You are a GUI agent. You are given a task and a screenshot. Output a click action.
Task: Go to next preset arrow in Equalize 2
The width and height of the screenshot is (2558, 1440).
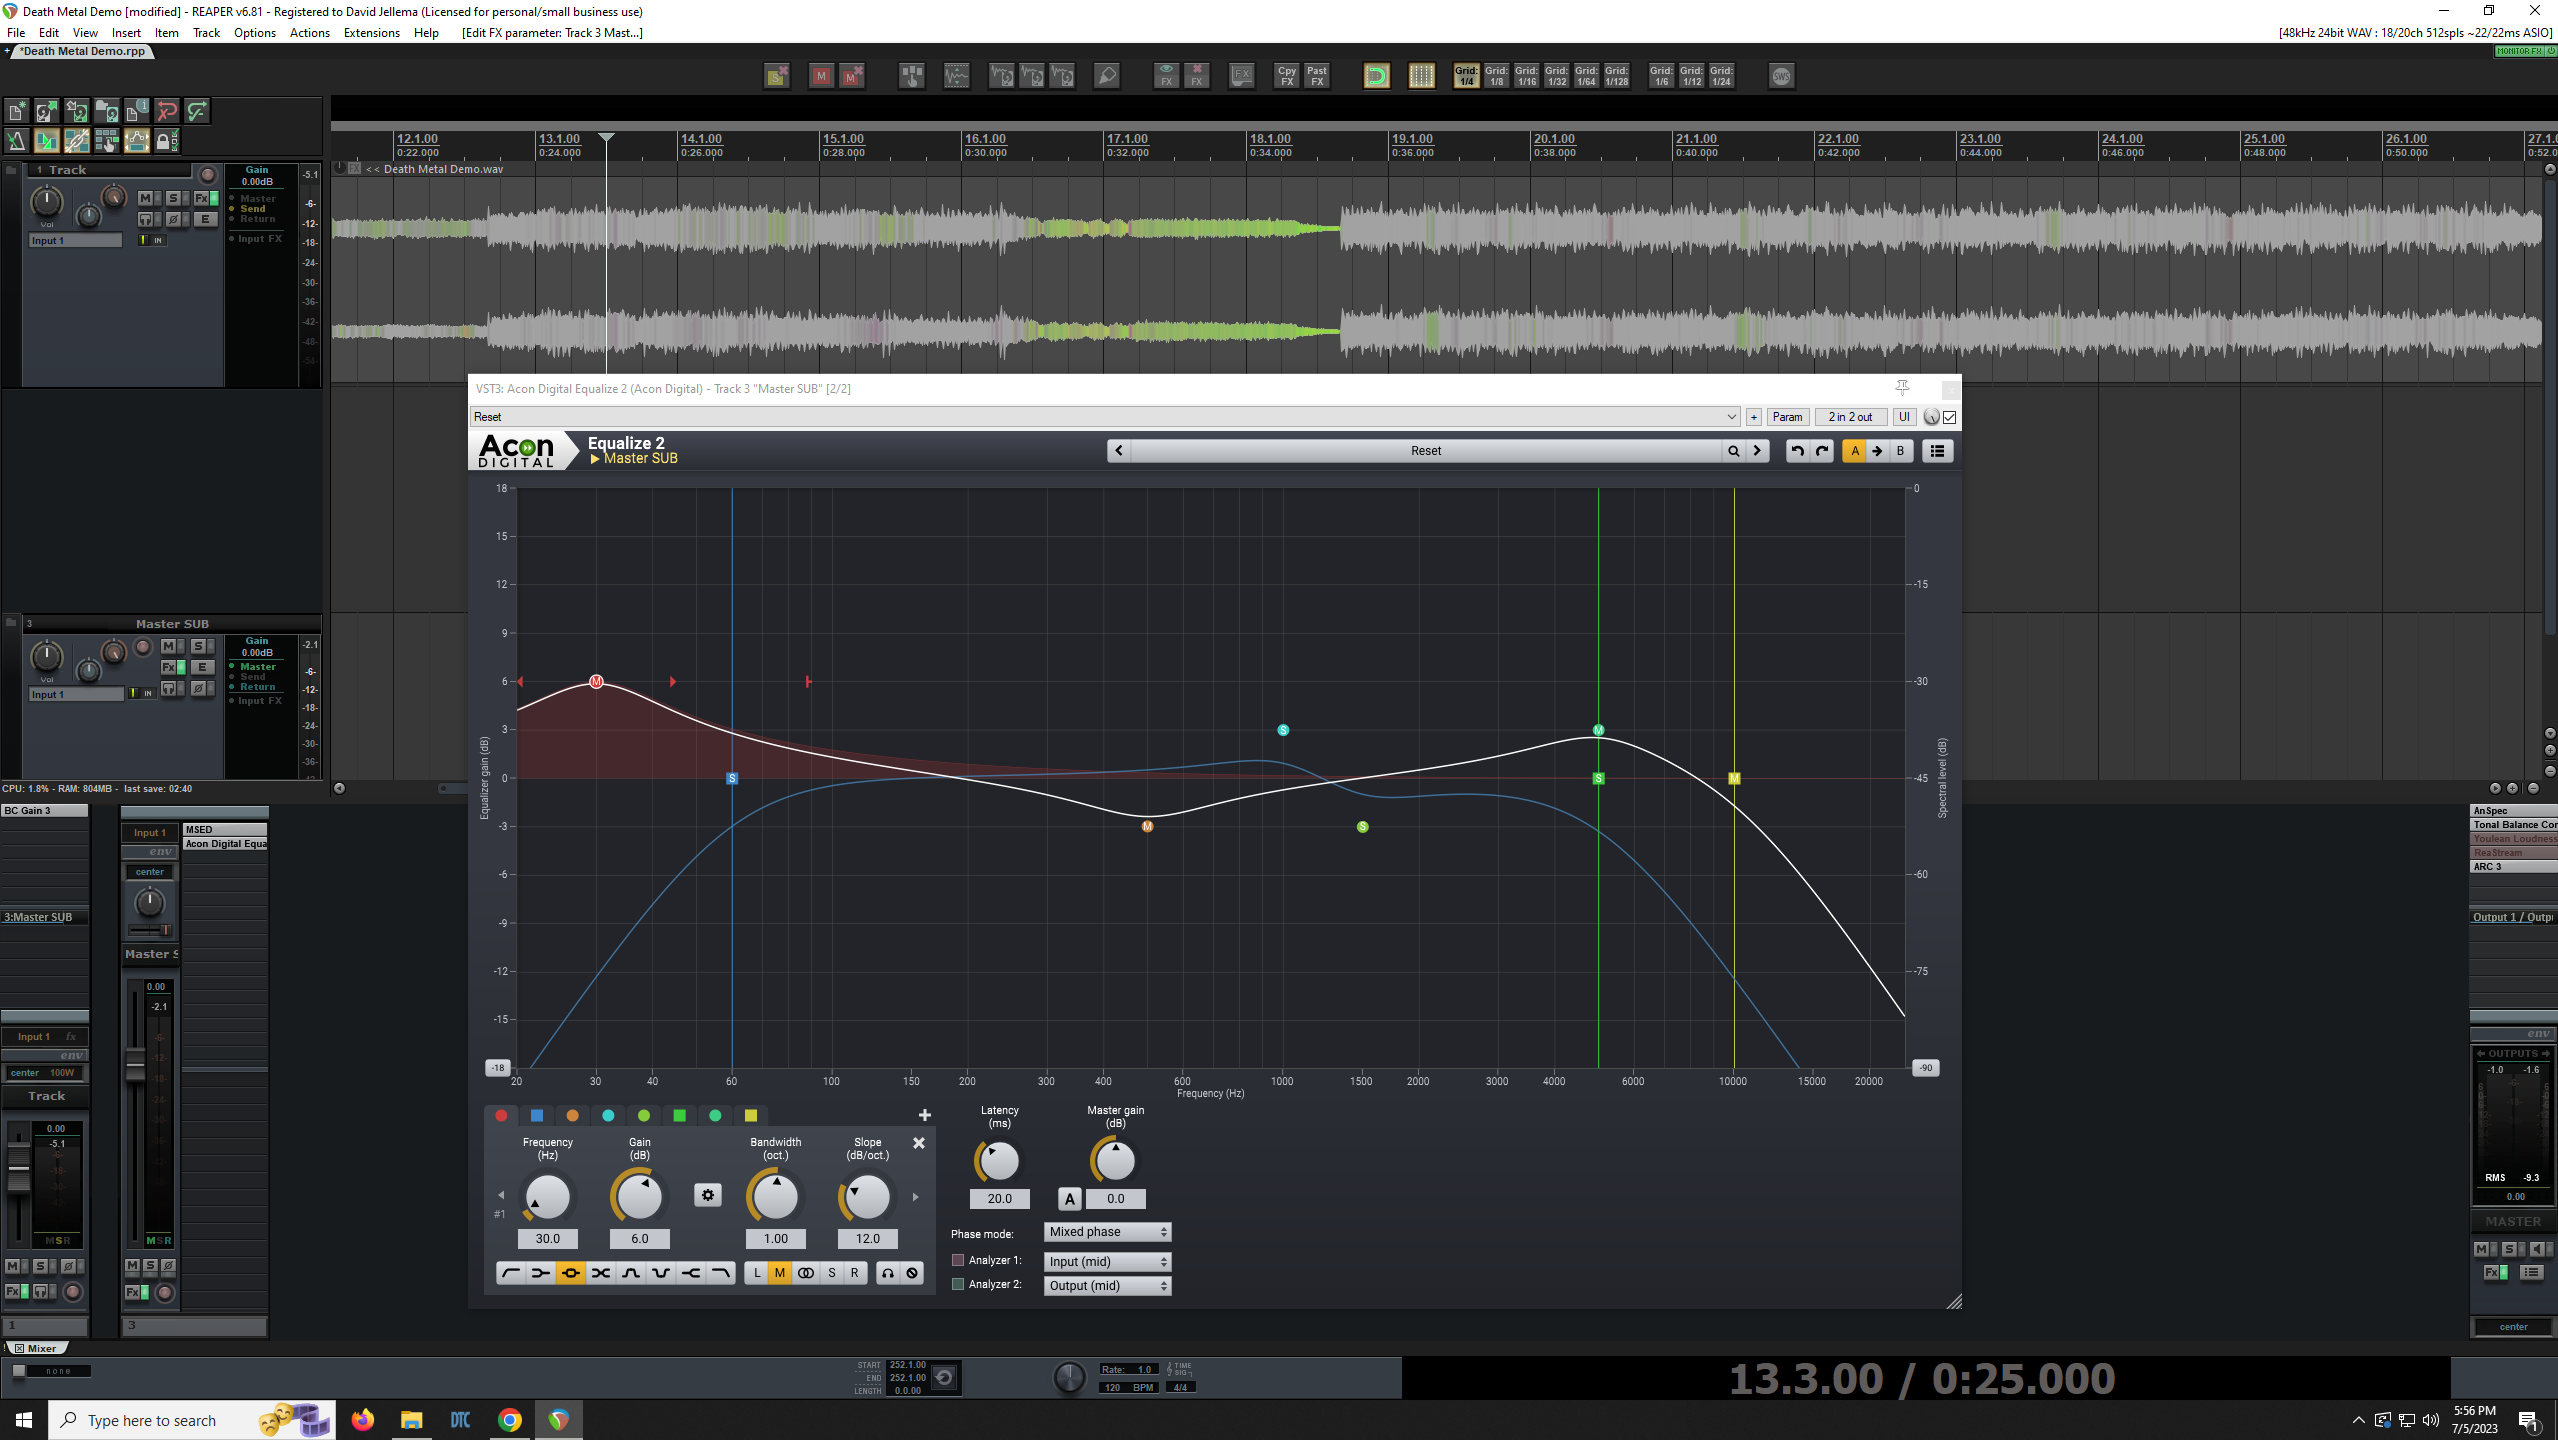click(x=1757, y=451)
